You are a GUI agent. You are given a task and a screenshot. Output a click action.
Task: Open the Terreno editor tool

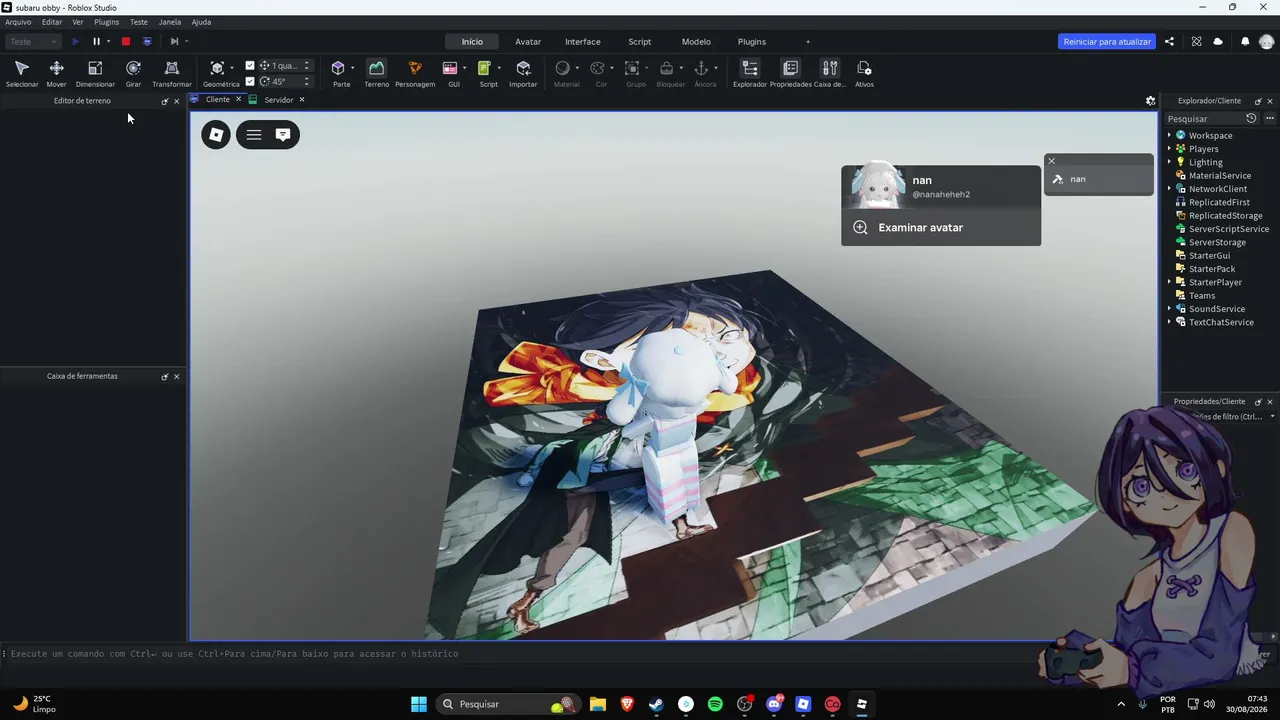376,73
